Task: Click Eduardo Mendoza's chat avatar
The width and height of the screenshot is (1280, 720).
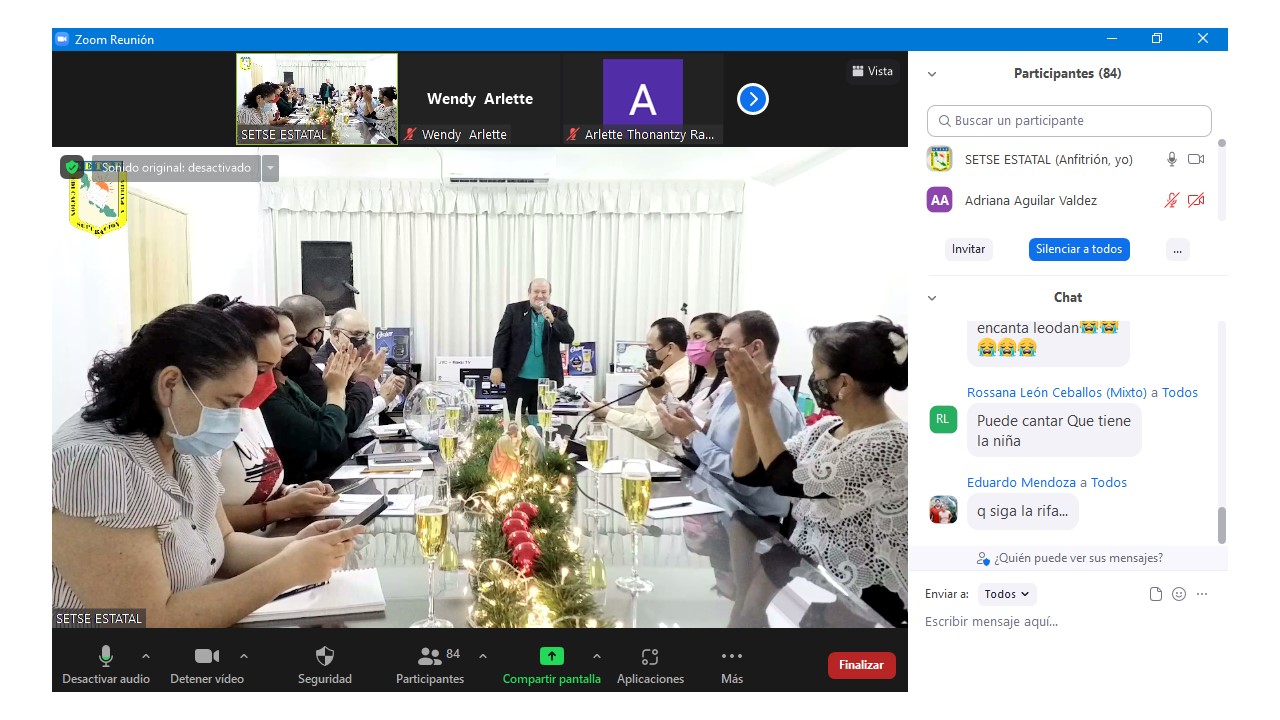Action: [943, 510]
